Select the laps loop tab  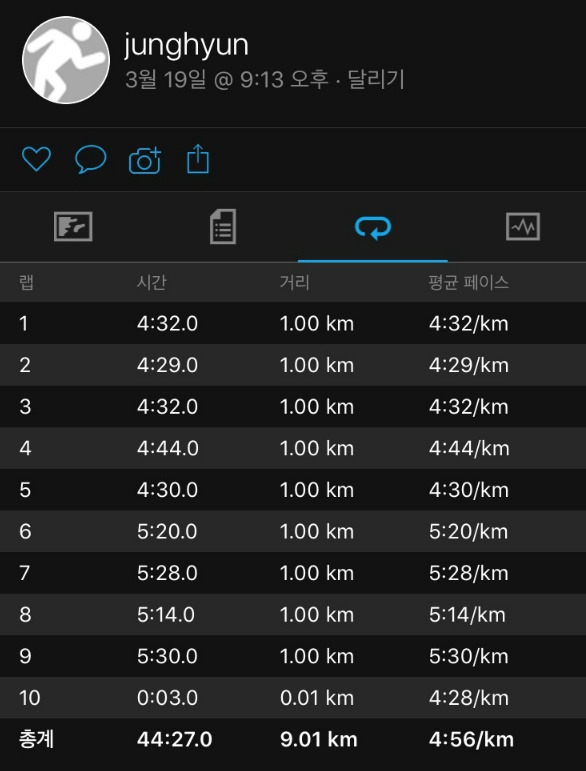373,228
